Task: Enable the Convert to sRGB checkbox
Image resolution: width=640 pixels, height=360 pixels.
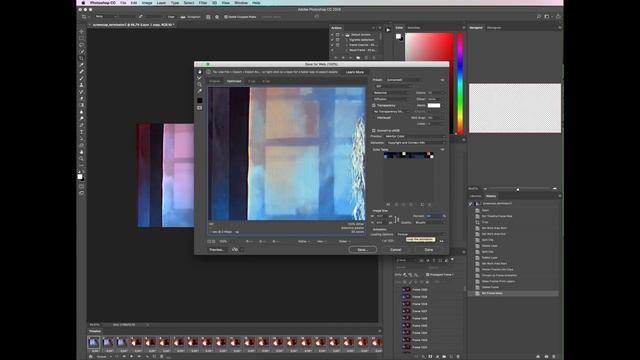Action: point(374,131)
